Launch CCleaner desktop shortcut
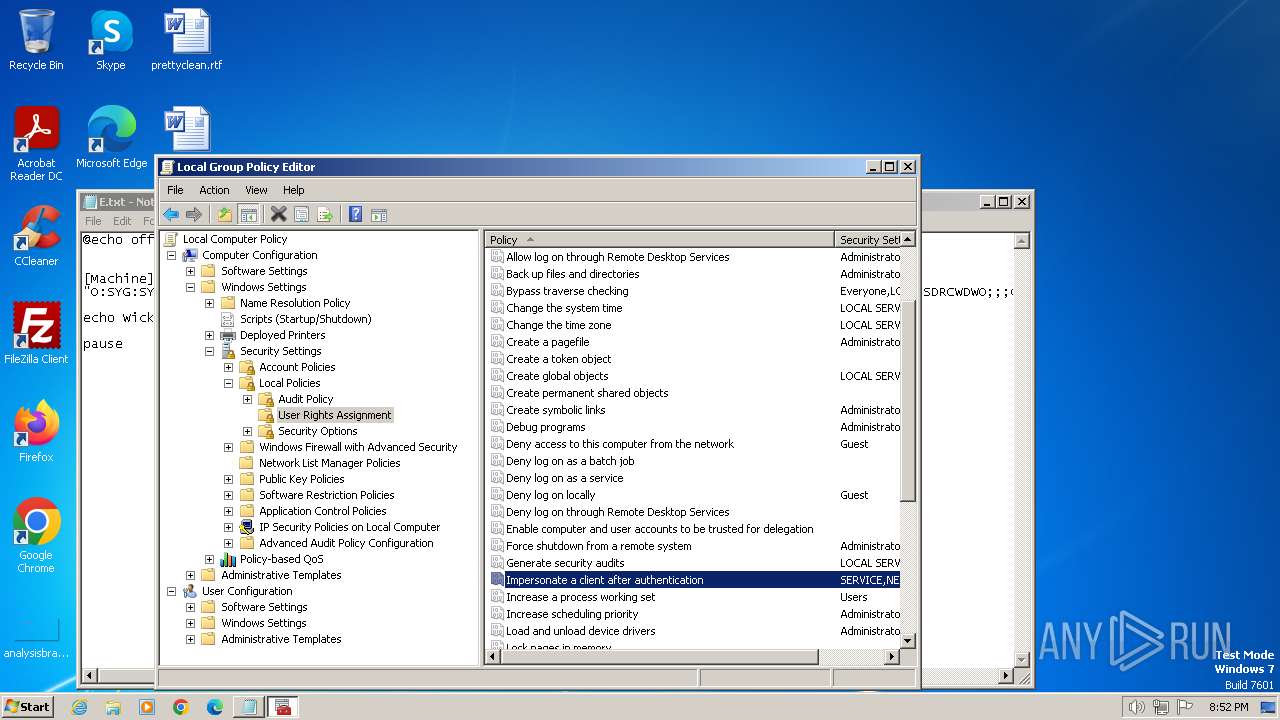1280x720 pixels. point(36,236)
